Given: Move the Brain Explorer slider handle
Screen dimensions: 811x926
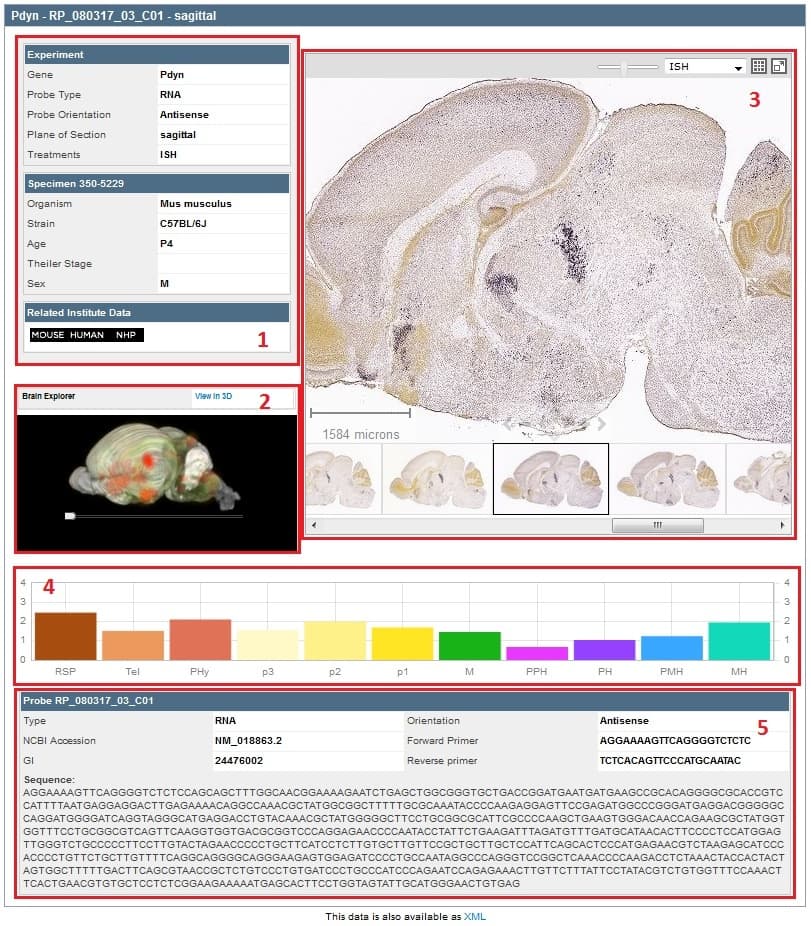Looking at the screenshot, I should [70, 516].
